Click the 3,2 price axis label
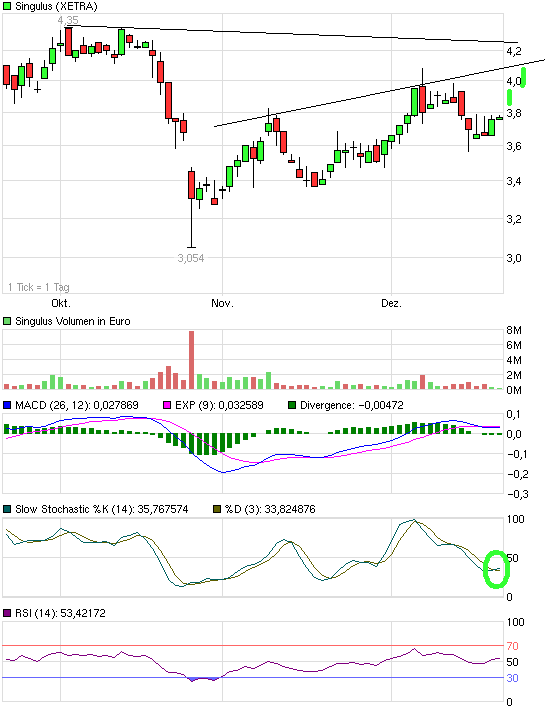Viewport: 545px width, 710px height. point(514,219)
